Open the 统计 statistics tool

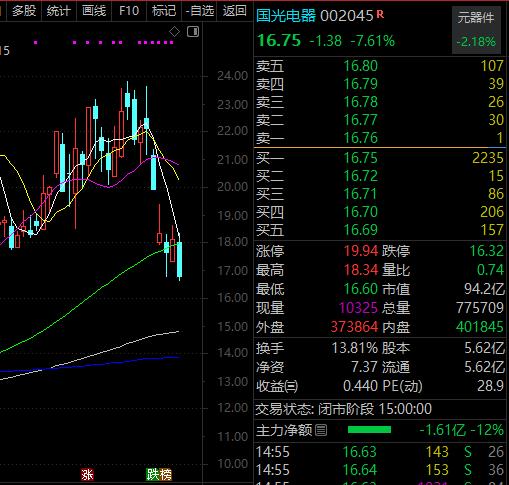pyautogui.click(x=59, y=11)
